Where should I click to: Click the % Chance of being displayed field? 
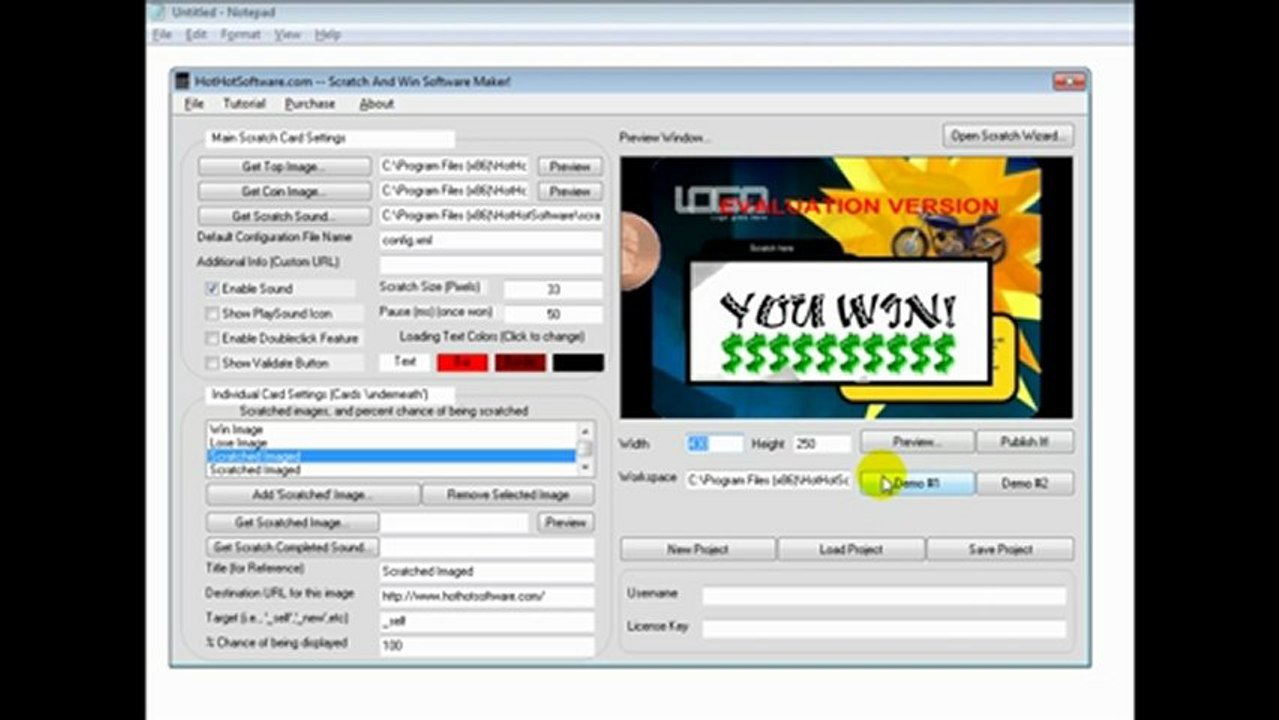[x=487, y=646]
